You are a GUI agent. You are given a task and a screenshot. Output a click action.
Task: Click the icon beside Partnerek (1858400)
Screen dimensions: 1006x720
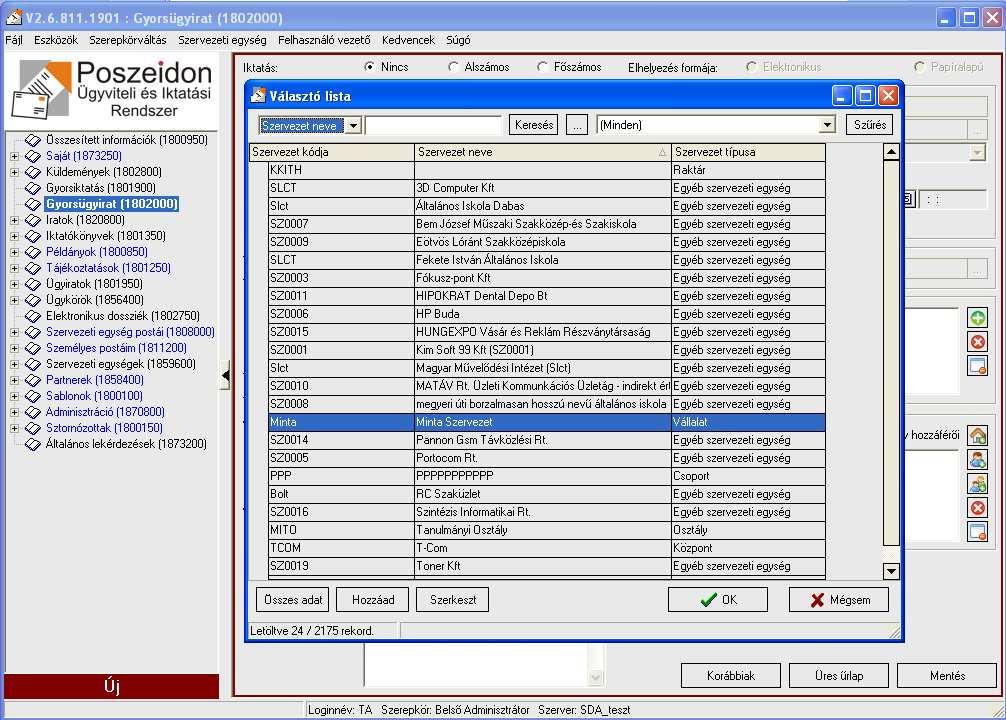click(x=33, y=380)
